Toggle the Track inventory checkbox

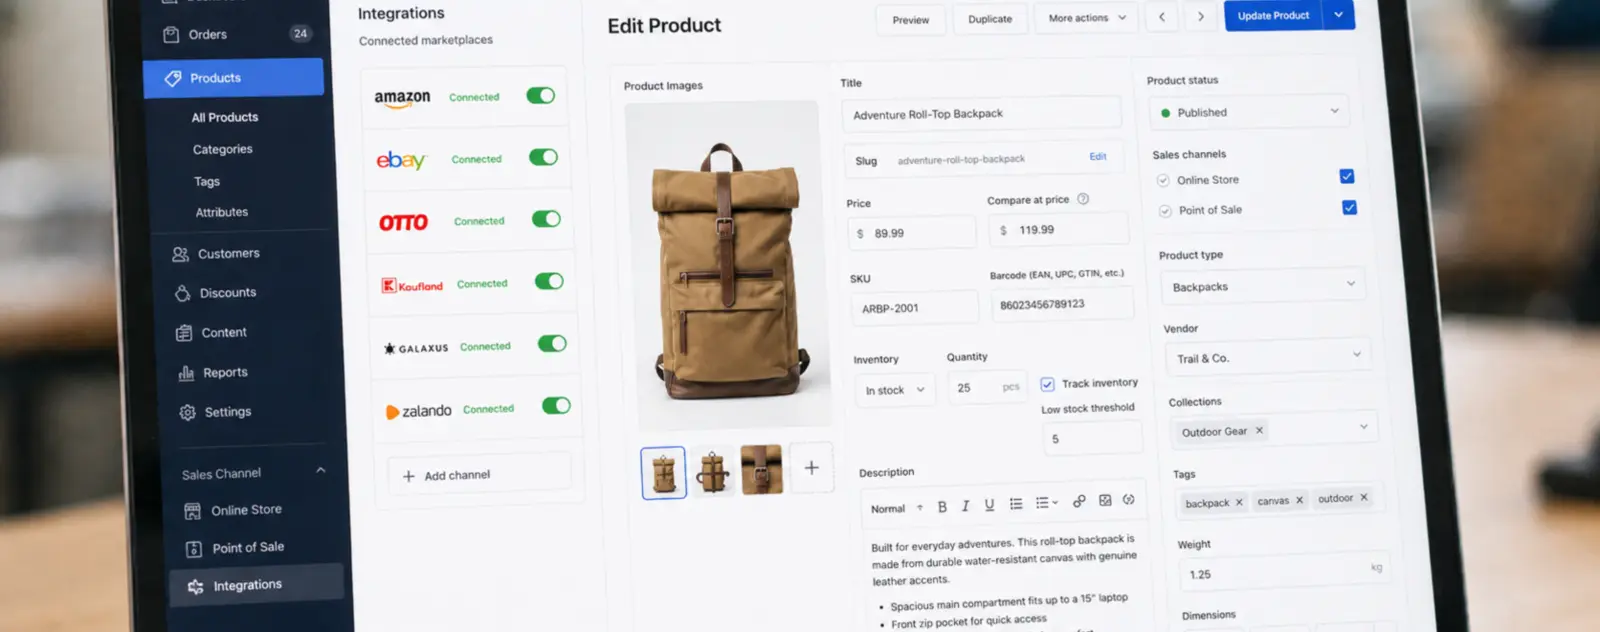coord(1047,384)
